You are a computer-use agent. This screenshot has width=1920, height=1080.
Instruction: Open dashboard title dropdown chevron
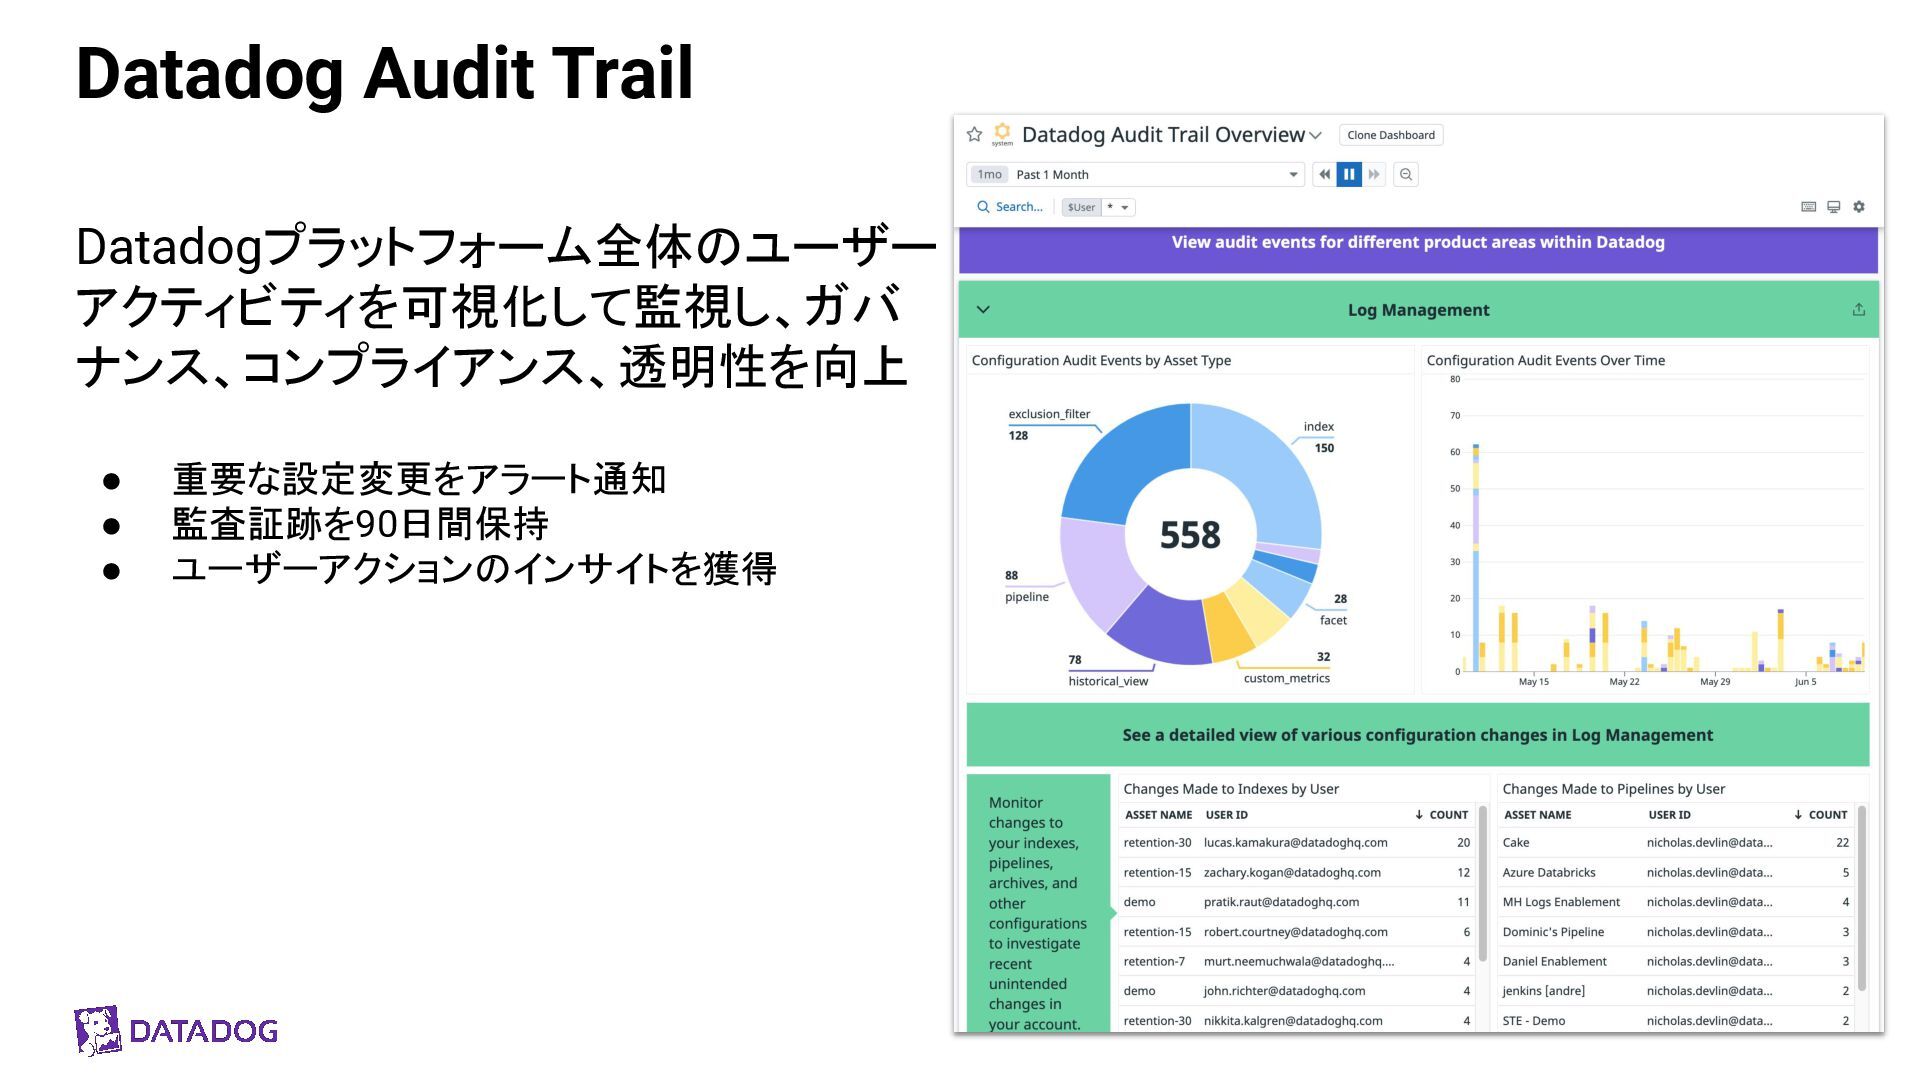click(x=1316, y=135)
